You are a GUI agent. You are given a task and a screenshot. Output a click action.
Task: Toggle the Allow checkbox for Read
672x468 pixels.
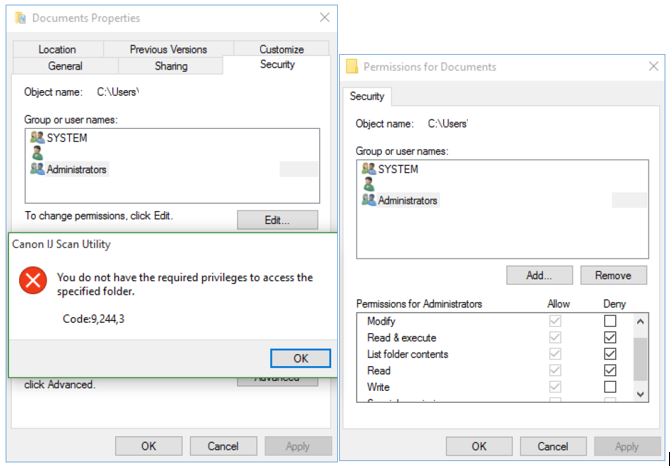click(555, 370)
